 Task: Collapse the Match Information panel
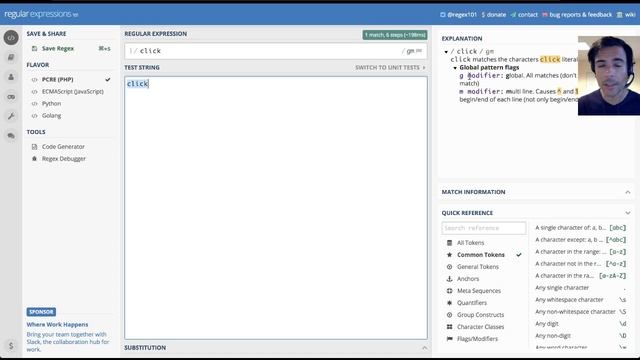628,192
